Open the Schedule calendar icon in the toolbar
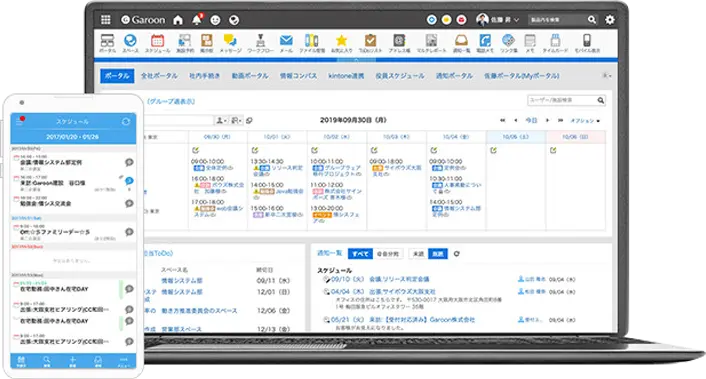 coord(157,43)
